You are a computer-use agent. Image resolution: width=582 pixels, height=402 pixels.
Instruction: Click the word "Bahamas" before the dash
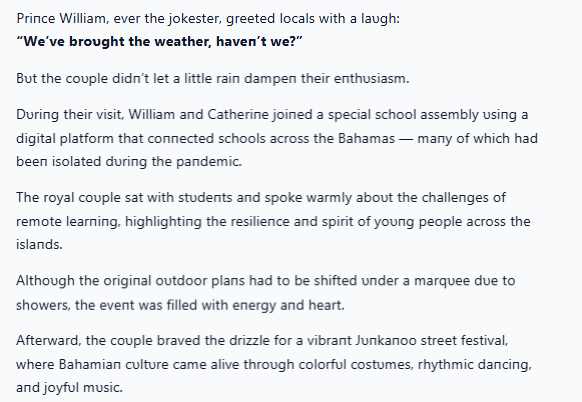366,138
